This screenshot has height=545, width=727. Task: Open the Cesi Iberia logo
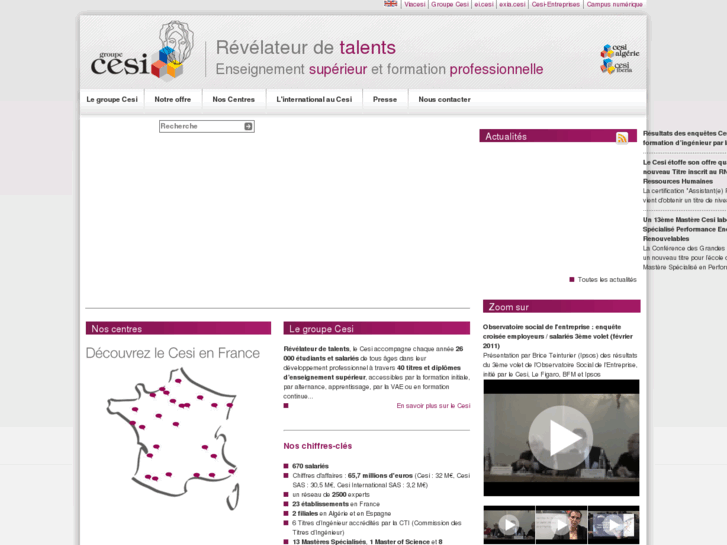coord(617,66)
